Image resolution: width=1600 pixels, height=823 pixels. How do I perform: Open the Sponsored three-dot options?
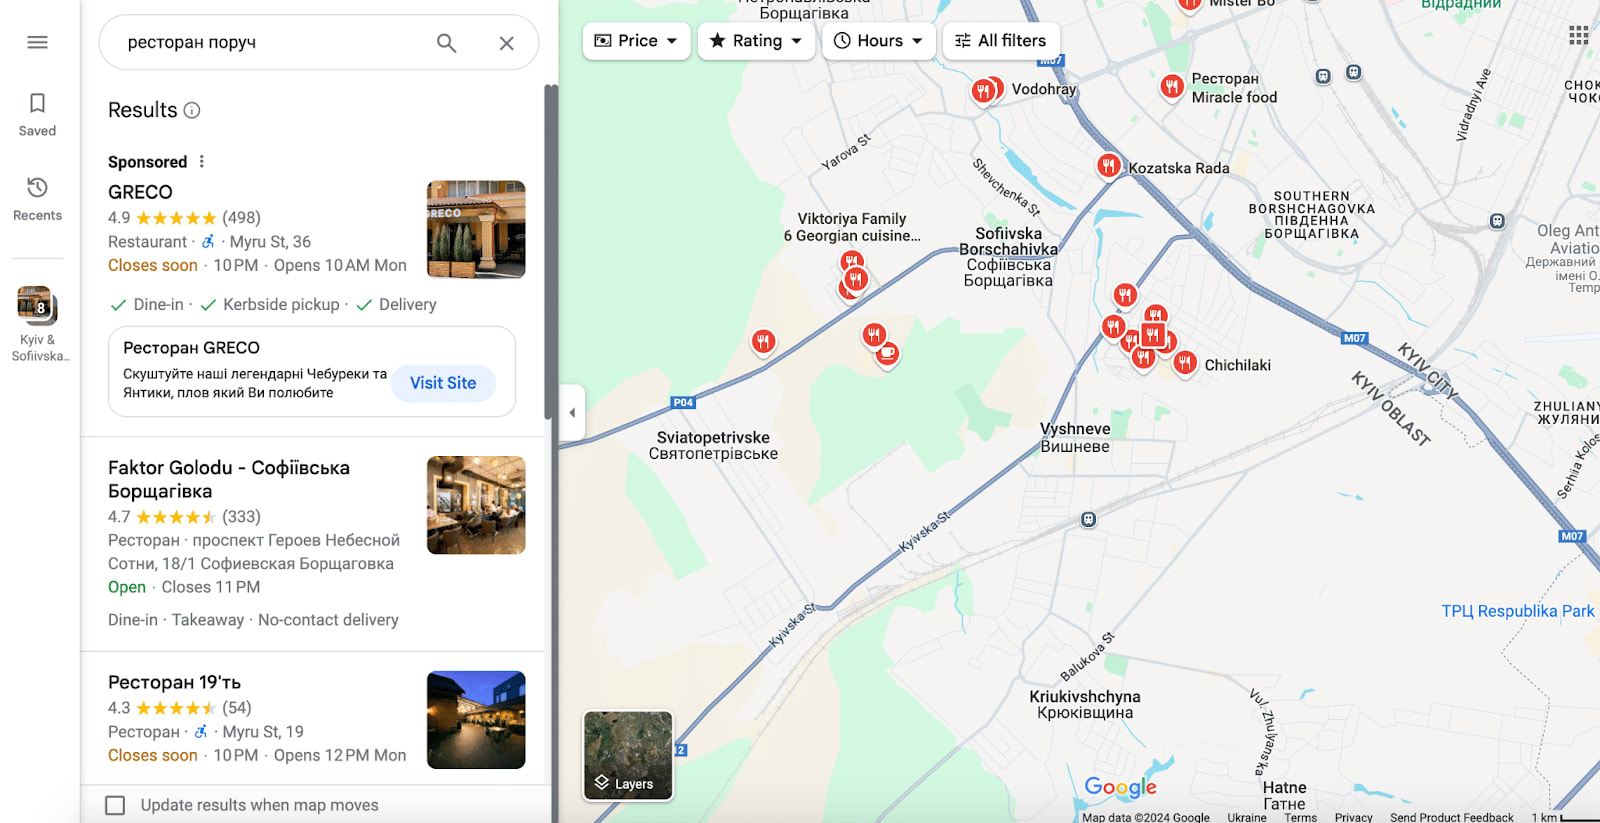click(x=202, y=161)
